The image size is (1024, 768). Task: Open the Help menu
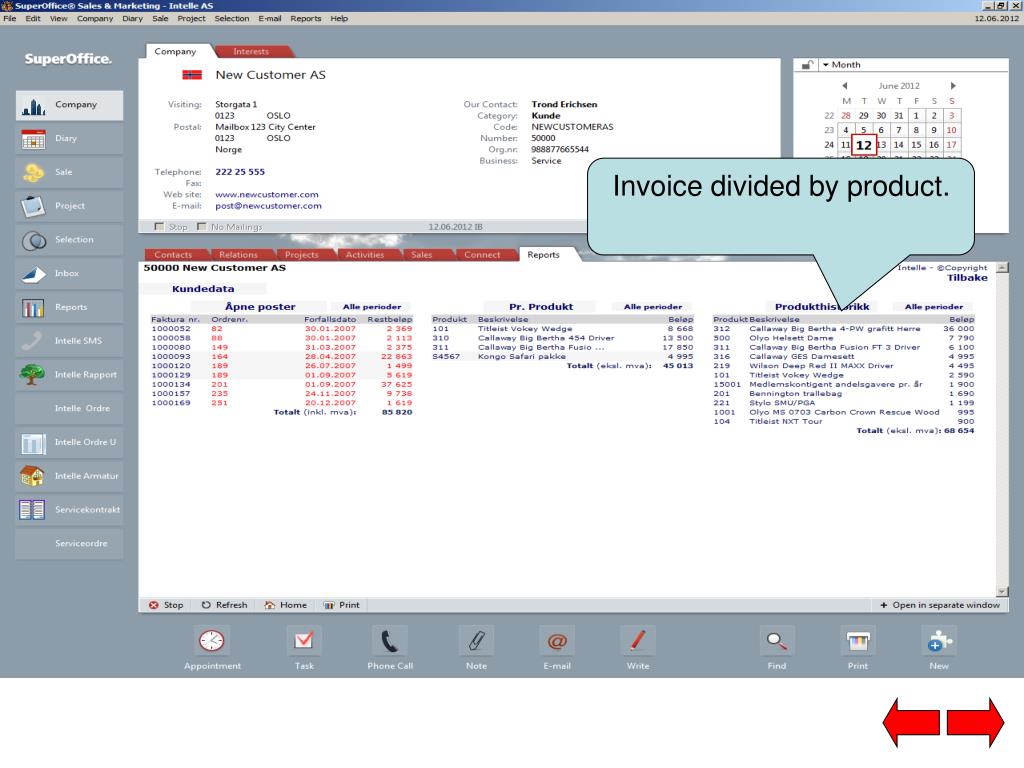[339, 18]
